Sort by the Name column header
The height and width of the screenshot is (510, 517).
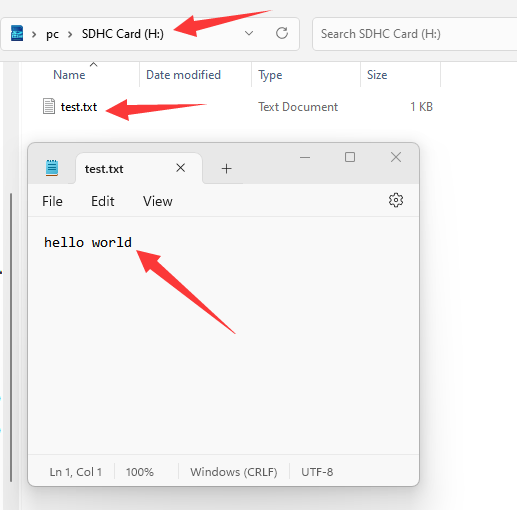tap(69, 75)
